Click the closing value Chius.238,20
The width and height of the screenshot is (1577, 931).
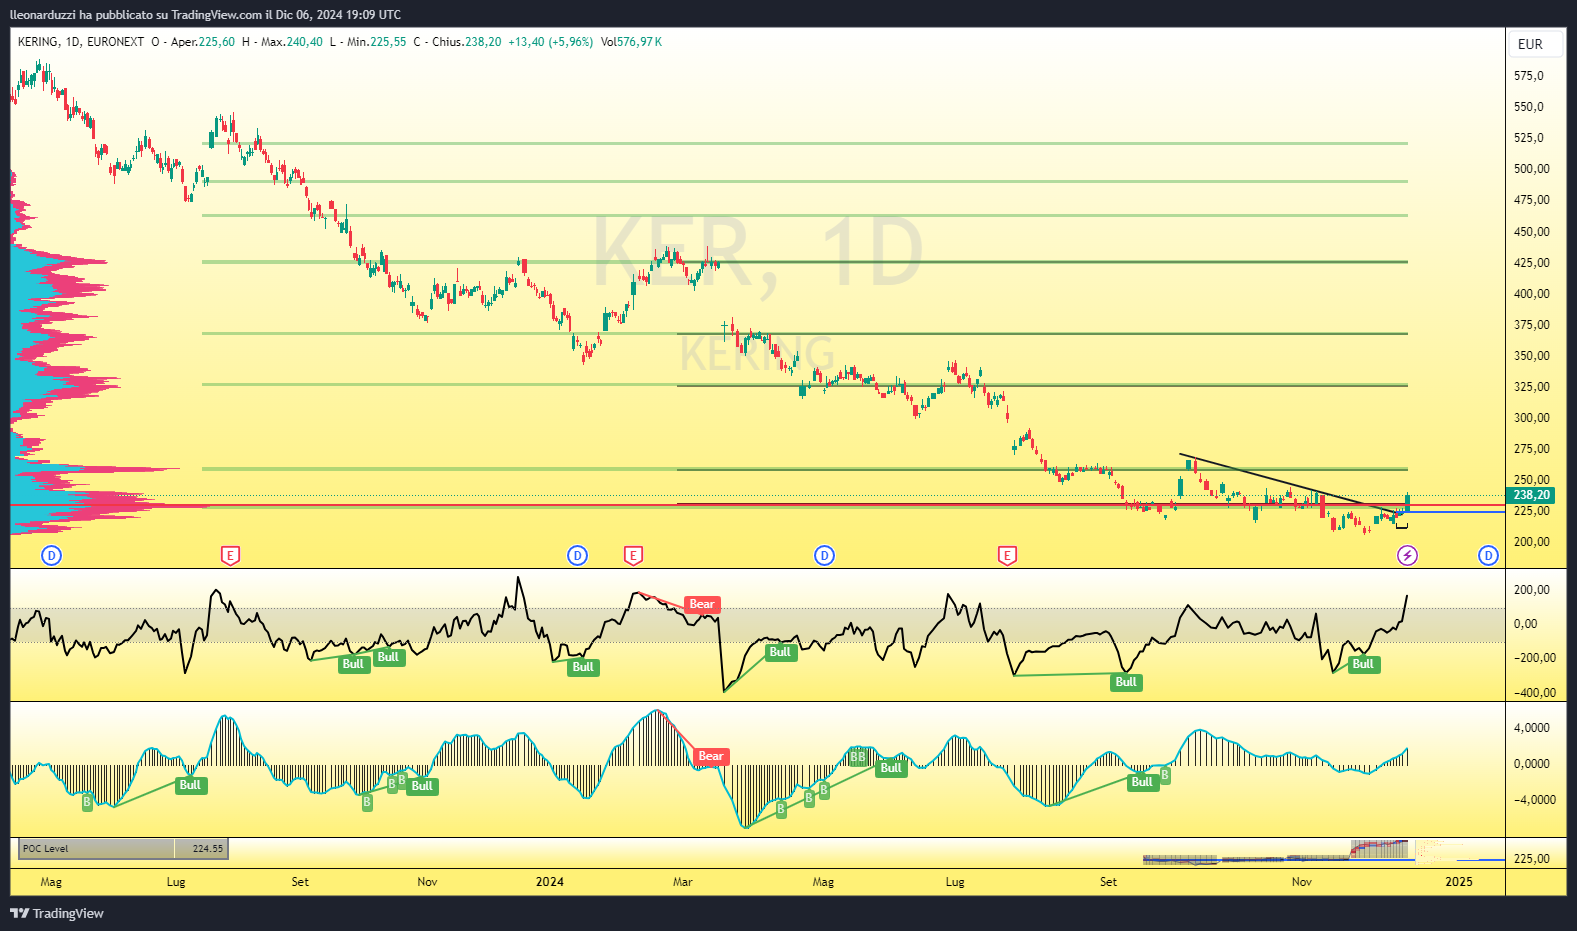coord(467,42)
